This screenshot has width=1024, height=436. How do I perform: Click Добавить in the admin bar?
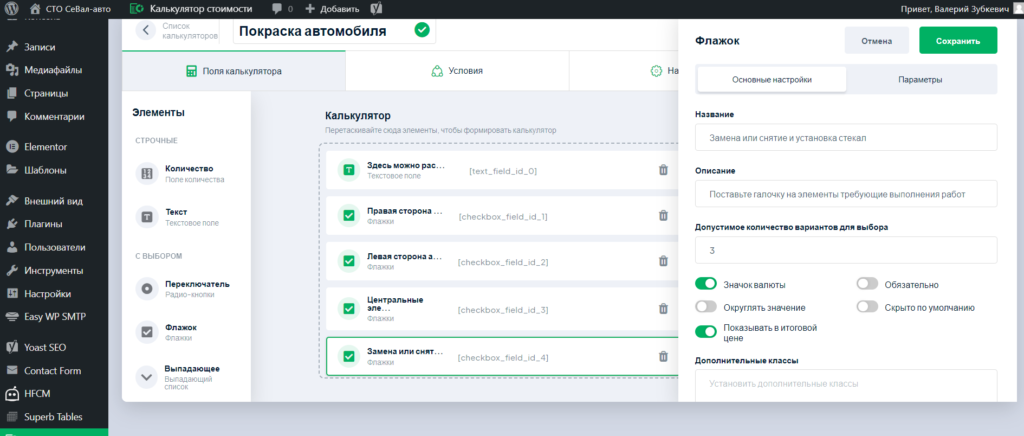pyautogui.click(x=332, y=9)
